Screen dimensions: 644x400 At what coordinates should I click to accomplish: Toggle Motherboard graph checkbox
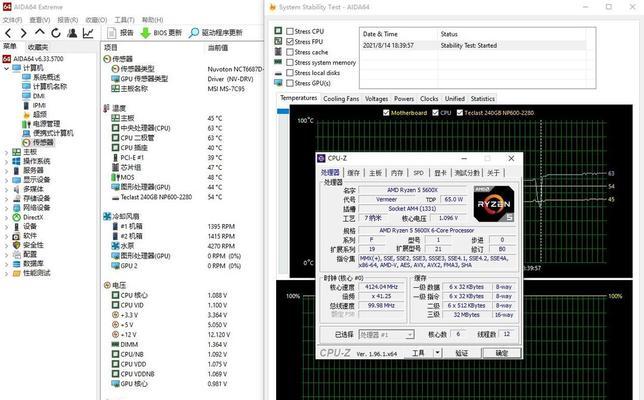click(x=386, y=113)
